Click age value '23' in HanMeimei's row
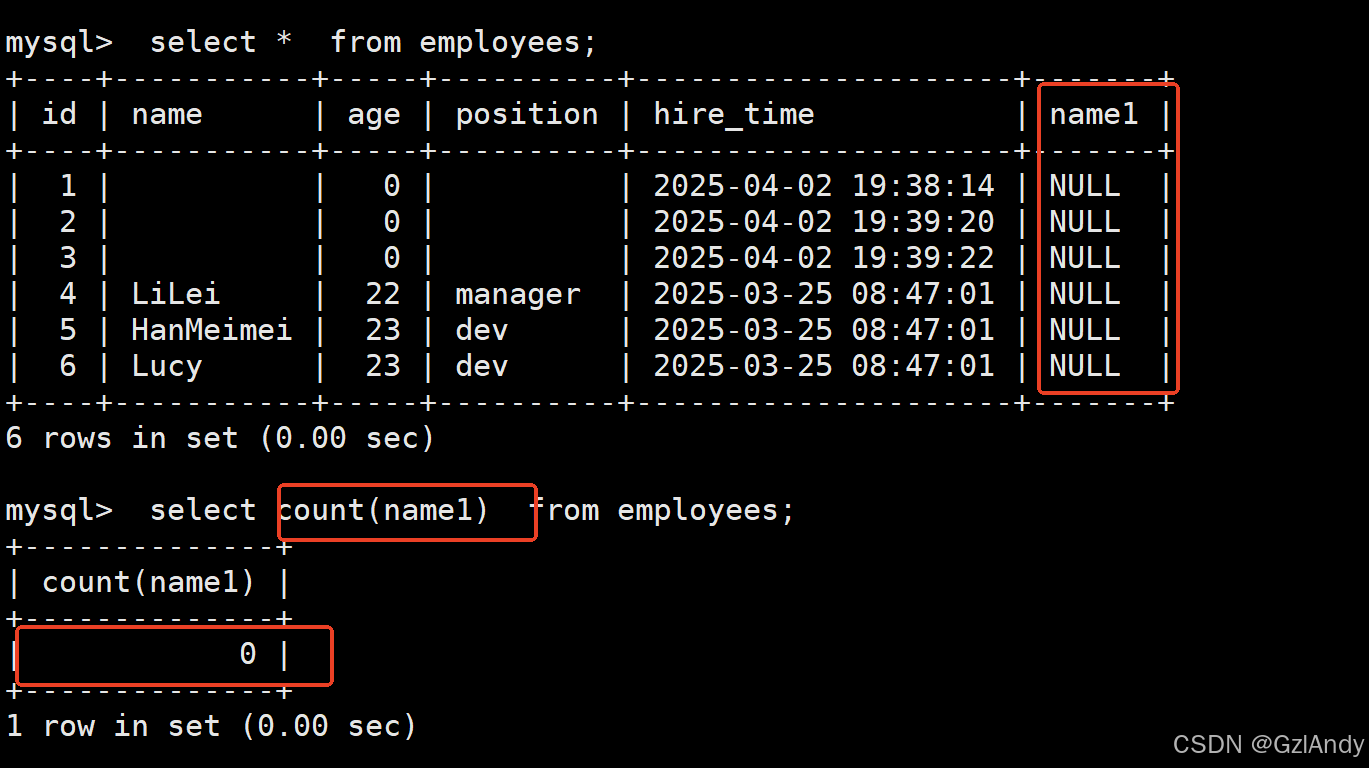Screen dimensions: 1369x768 click(383, 330)
